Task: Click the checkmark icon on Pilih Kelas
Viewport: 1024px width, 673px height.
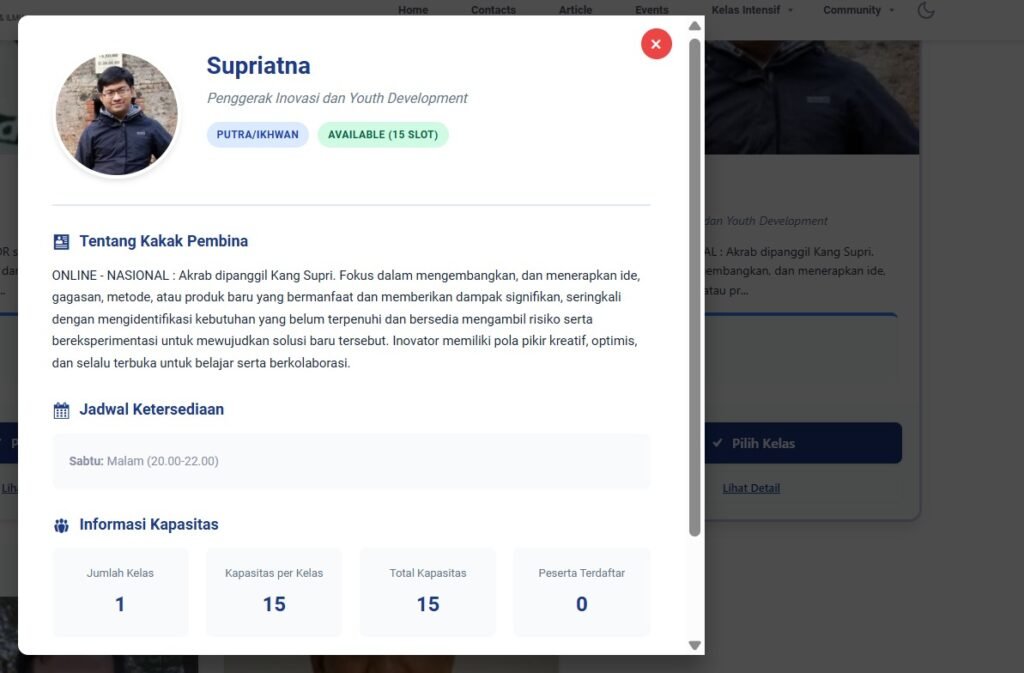Action: [x=717, y=443]
